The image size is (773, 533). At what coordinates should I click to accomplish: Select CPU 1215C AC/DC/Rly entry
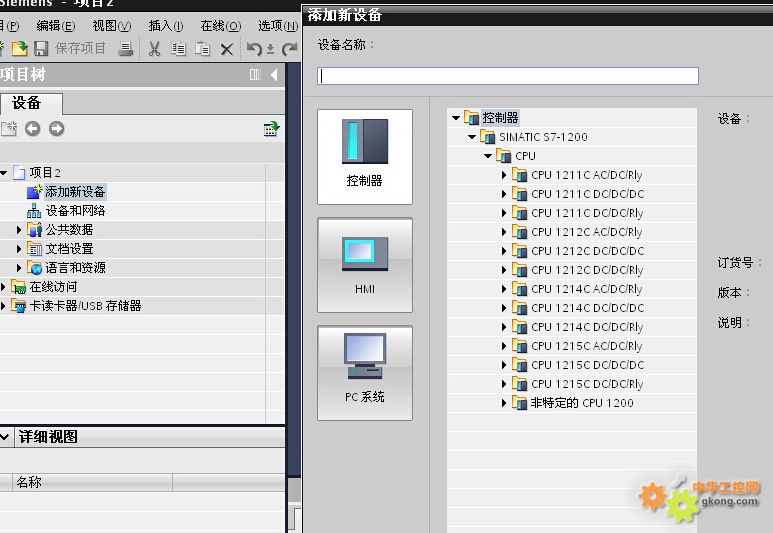pyautogui.click(x=587, y=346)
